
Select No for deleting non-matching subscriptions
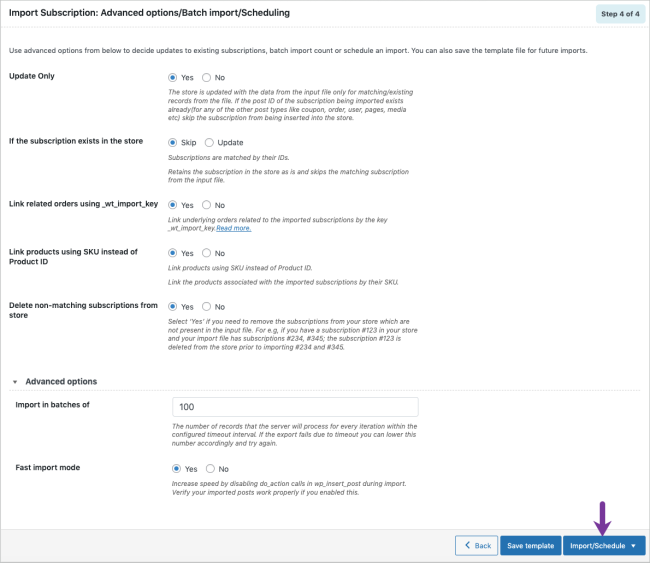tap(206, 306)
